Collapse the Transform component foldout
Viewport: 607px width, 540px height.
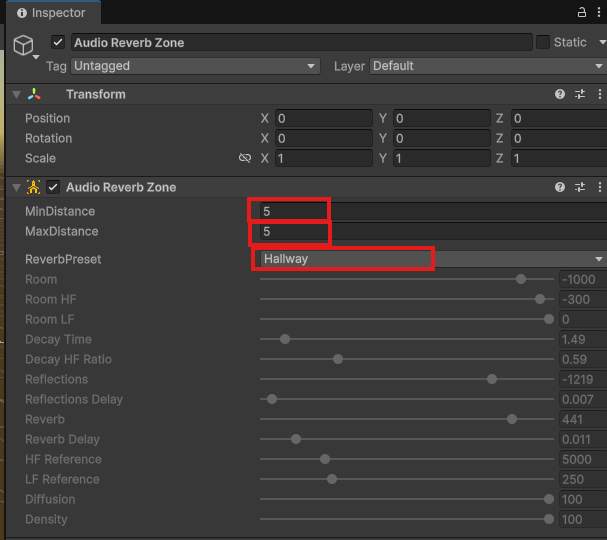click(14, 94)
